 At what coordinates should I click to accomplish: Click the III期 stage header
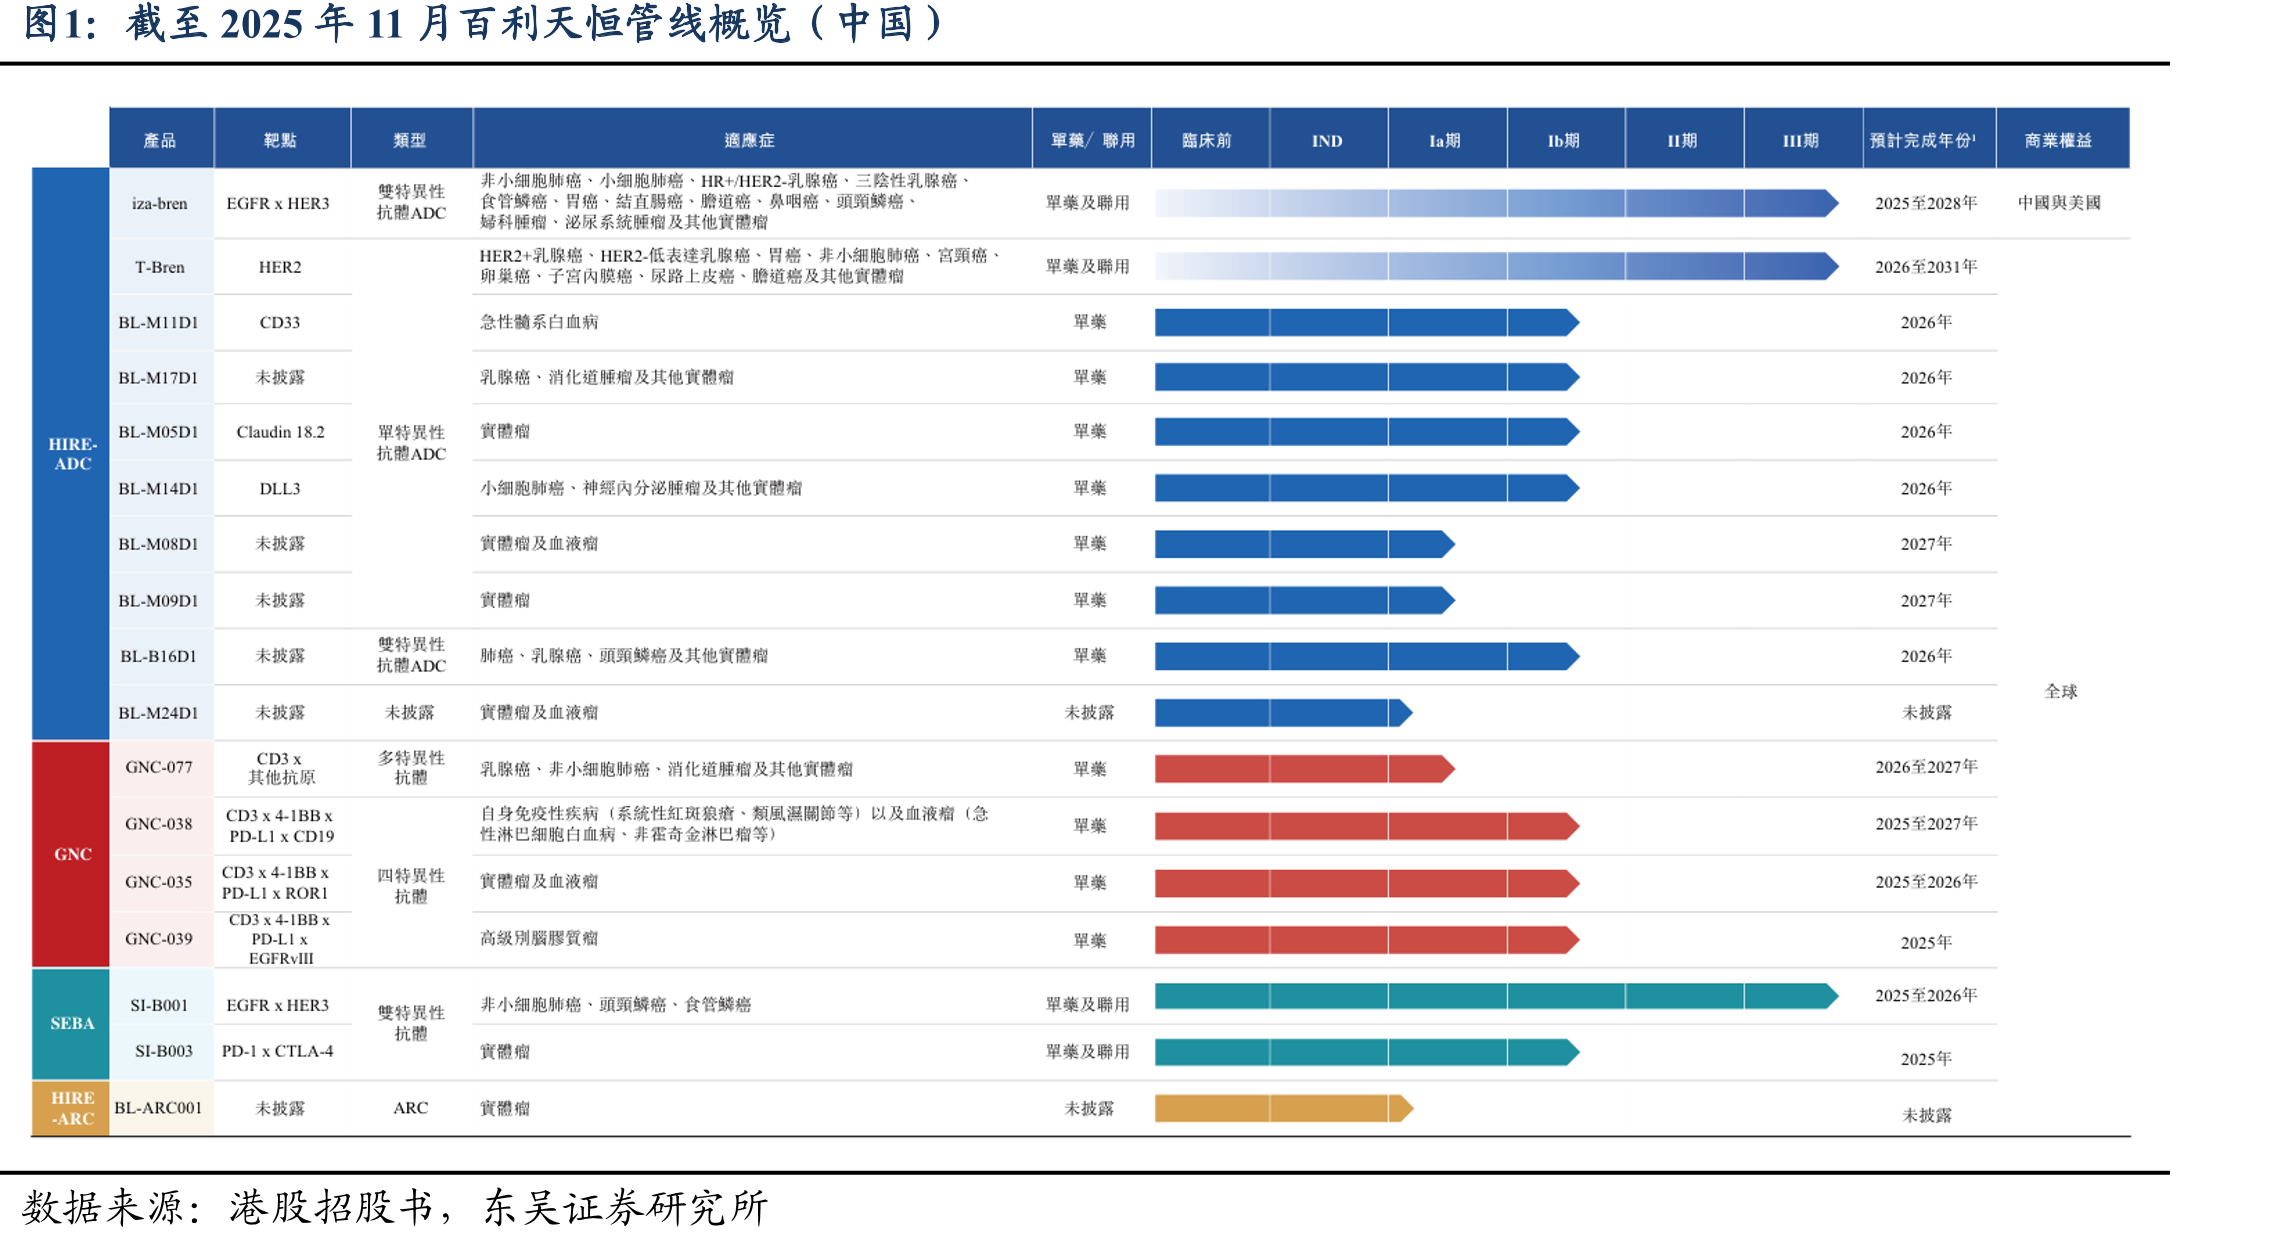click(x=1802, y=139)
